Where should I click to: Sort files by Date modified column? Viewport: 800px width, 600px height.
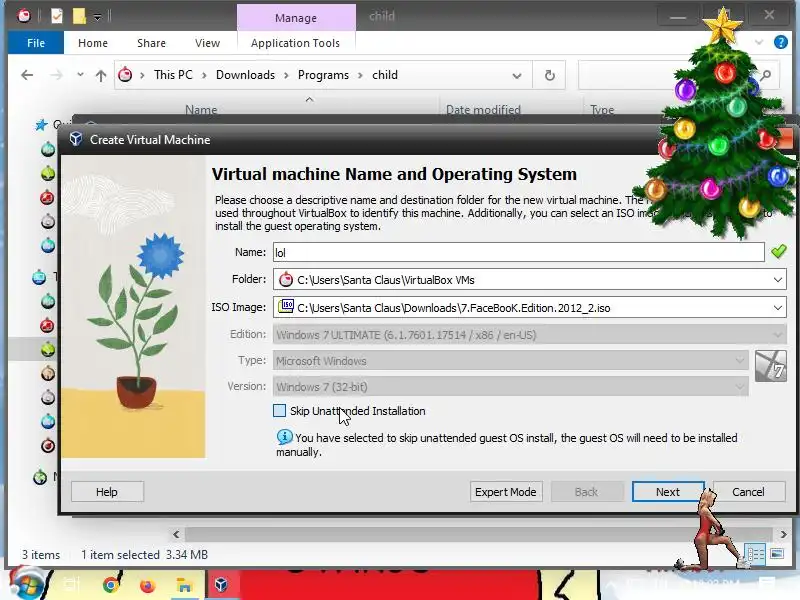coord(483,110)
